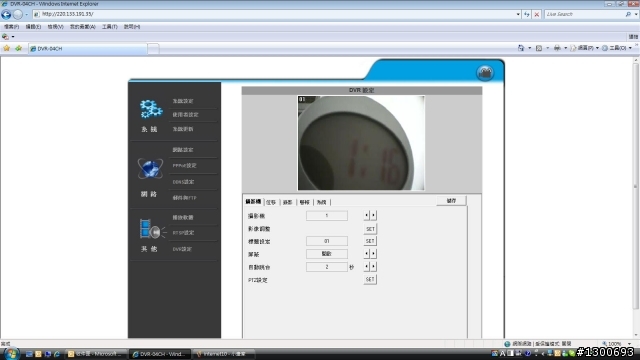This screenshot has height=360, width=640.
Task: Click the red Stop loading icon
Action: (537, 14)
